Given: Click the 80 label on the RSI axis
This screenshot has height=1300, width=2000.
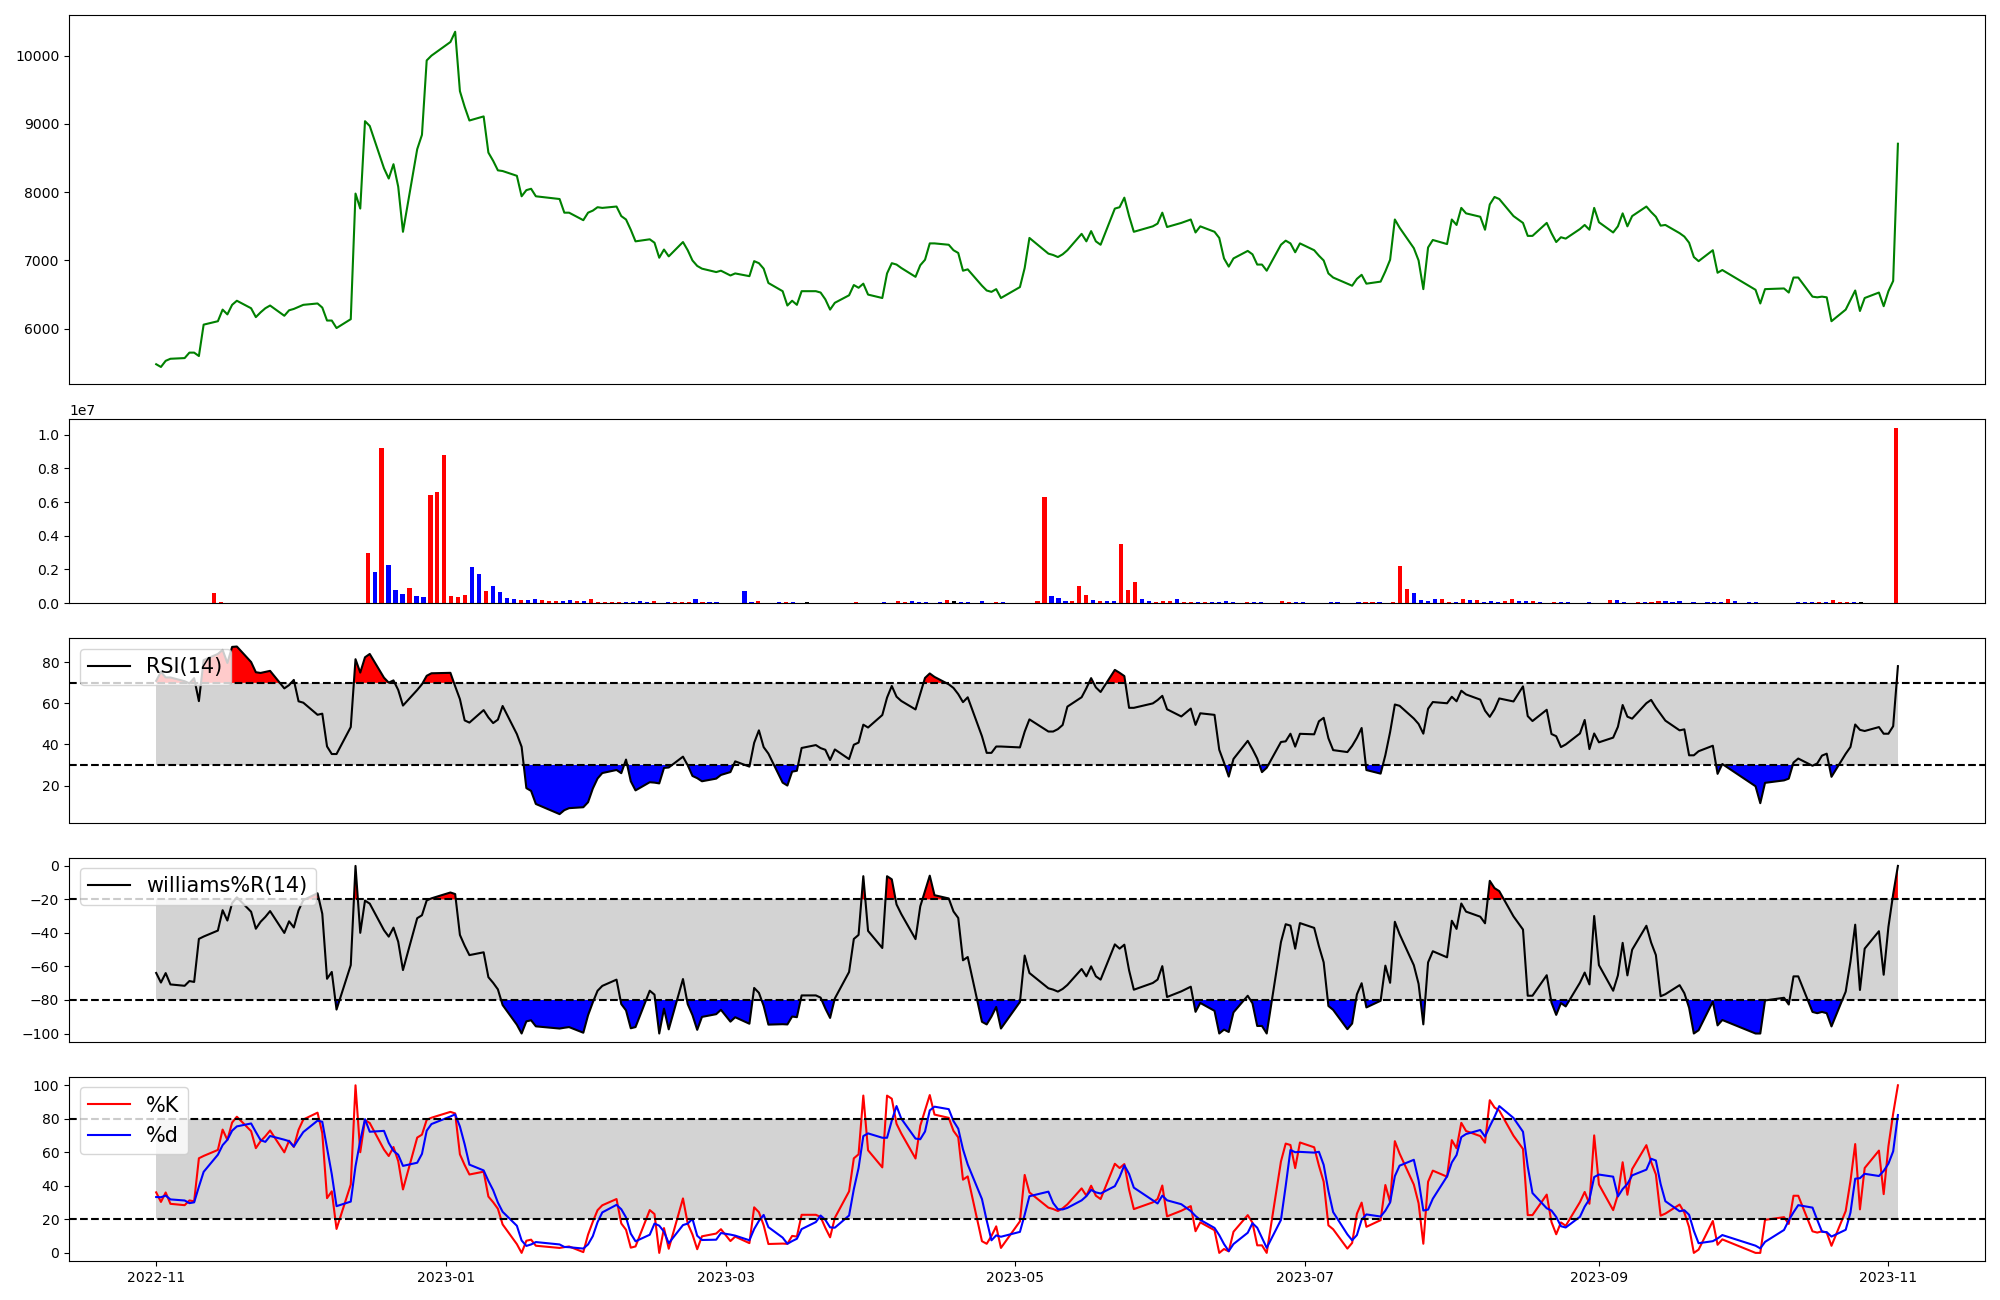Looking at the screenshot, I should click(51, 663).
